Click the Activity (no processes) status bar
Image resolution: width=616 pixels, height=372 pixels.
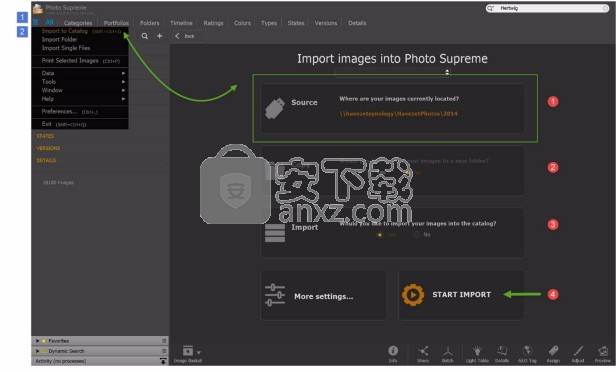(x=100, y=361)
